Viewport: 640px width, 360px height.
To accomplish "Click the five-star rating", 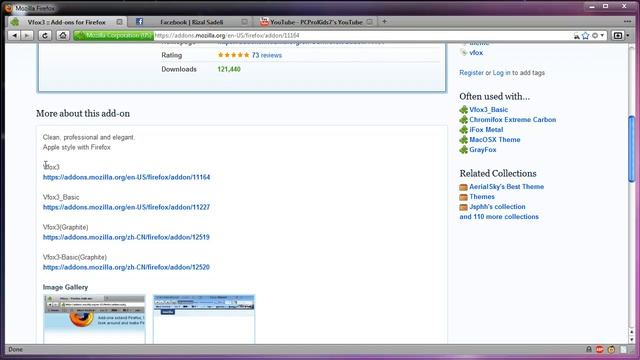I will click(x=233, y=55).
